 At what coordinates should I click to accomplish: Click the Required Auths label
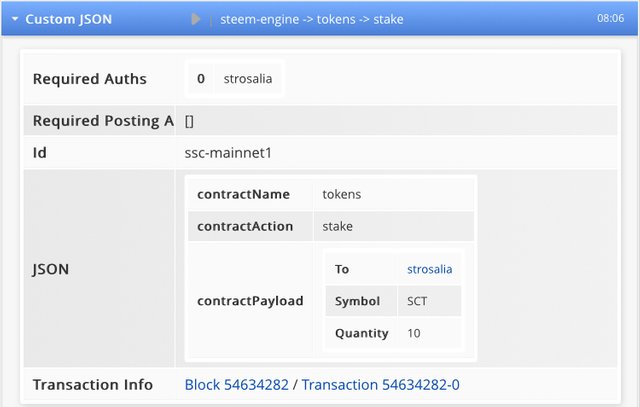point(89,79)
